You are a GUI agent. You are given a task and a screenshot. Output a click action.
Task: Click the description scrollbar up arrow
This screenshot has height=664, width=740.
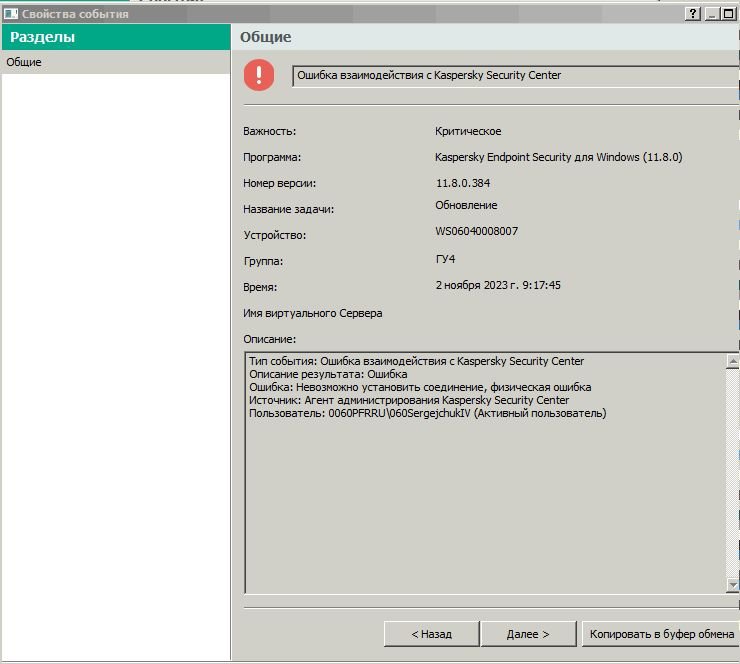(x=732, y=361)
